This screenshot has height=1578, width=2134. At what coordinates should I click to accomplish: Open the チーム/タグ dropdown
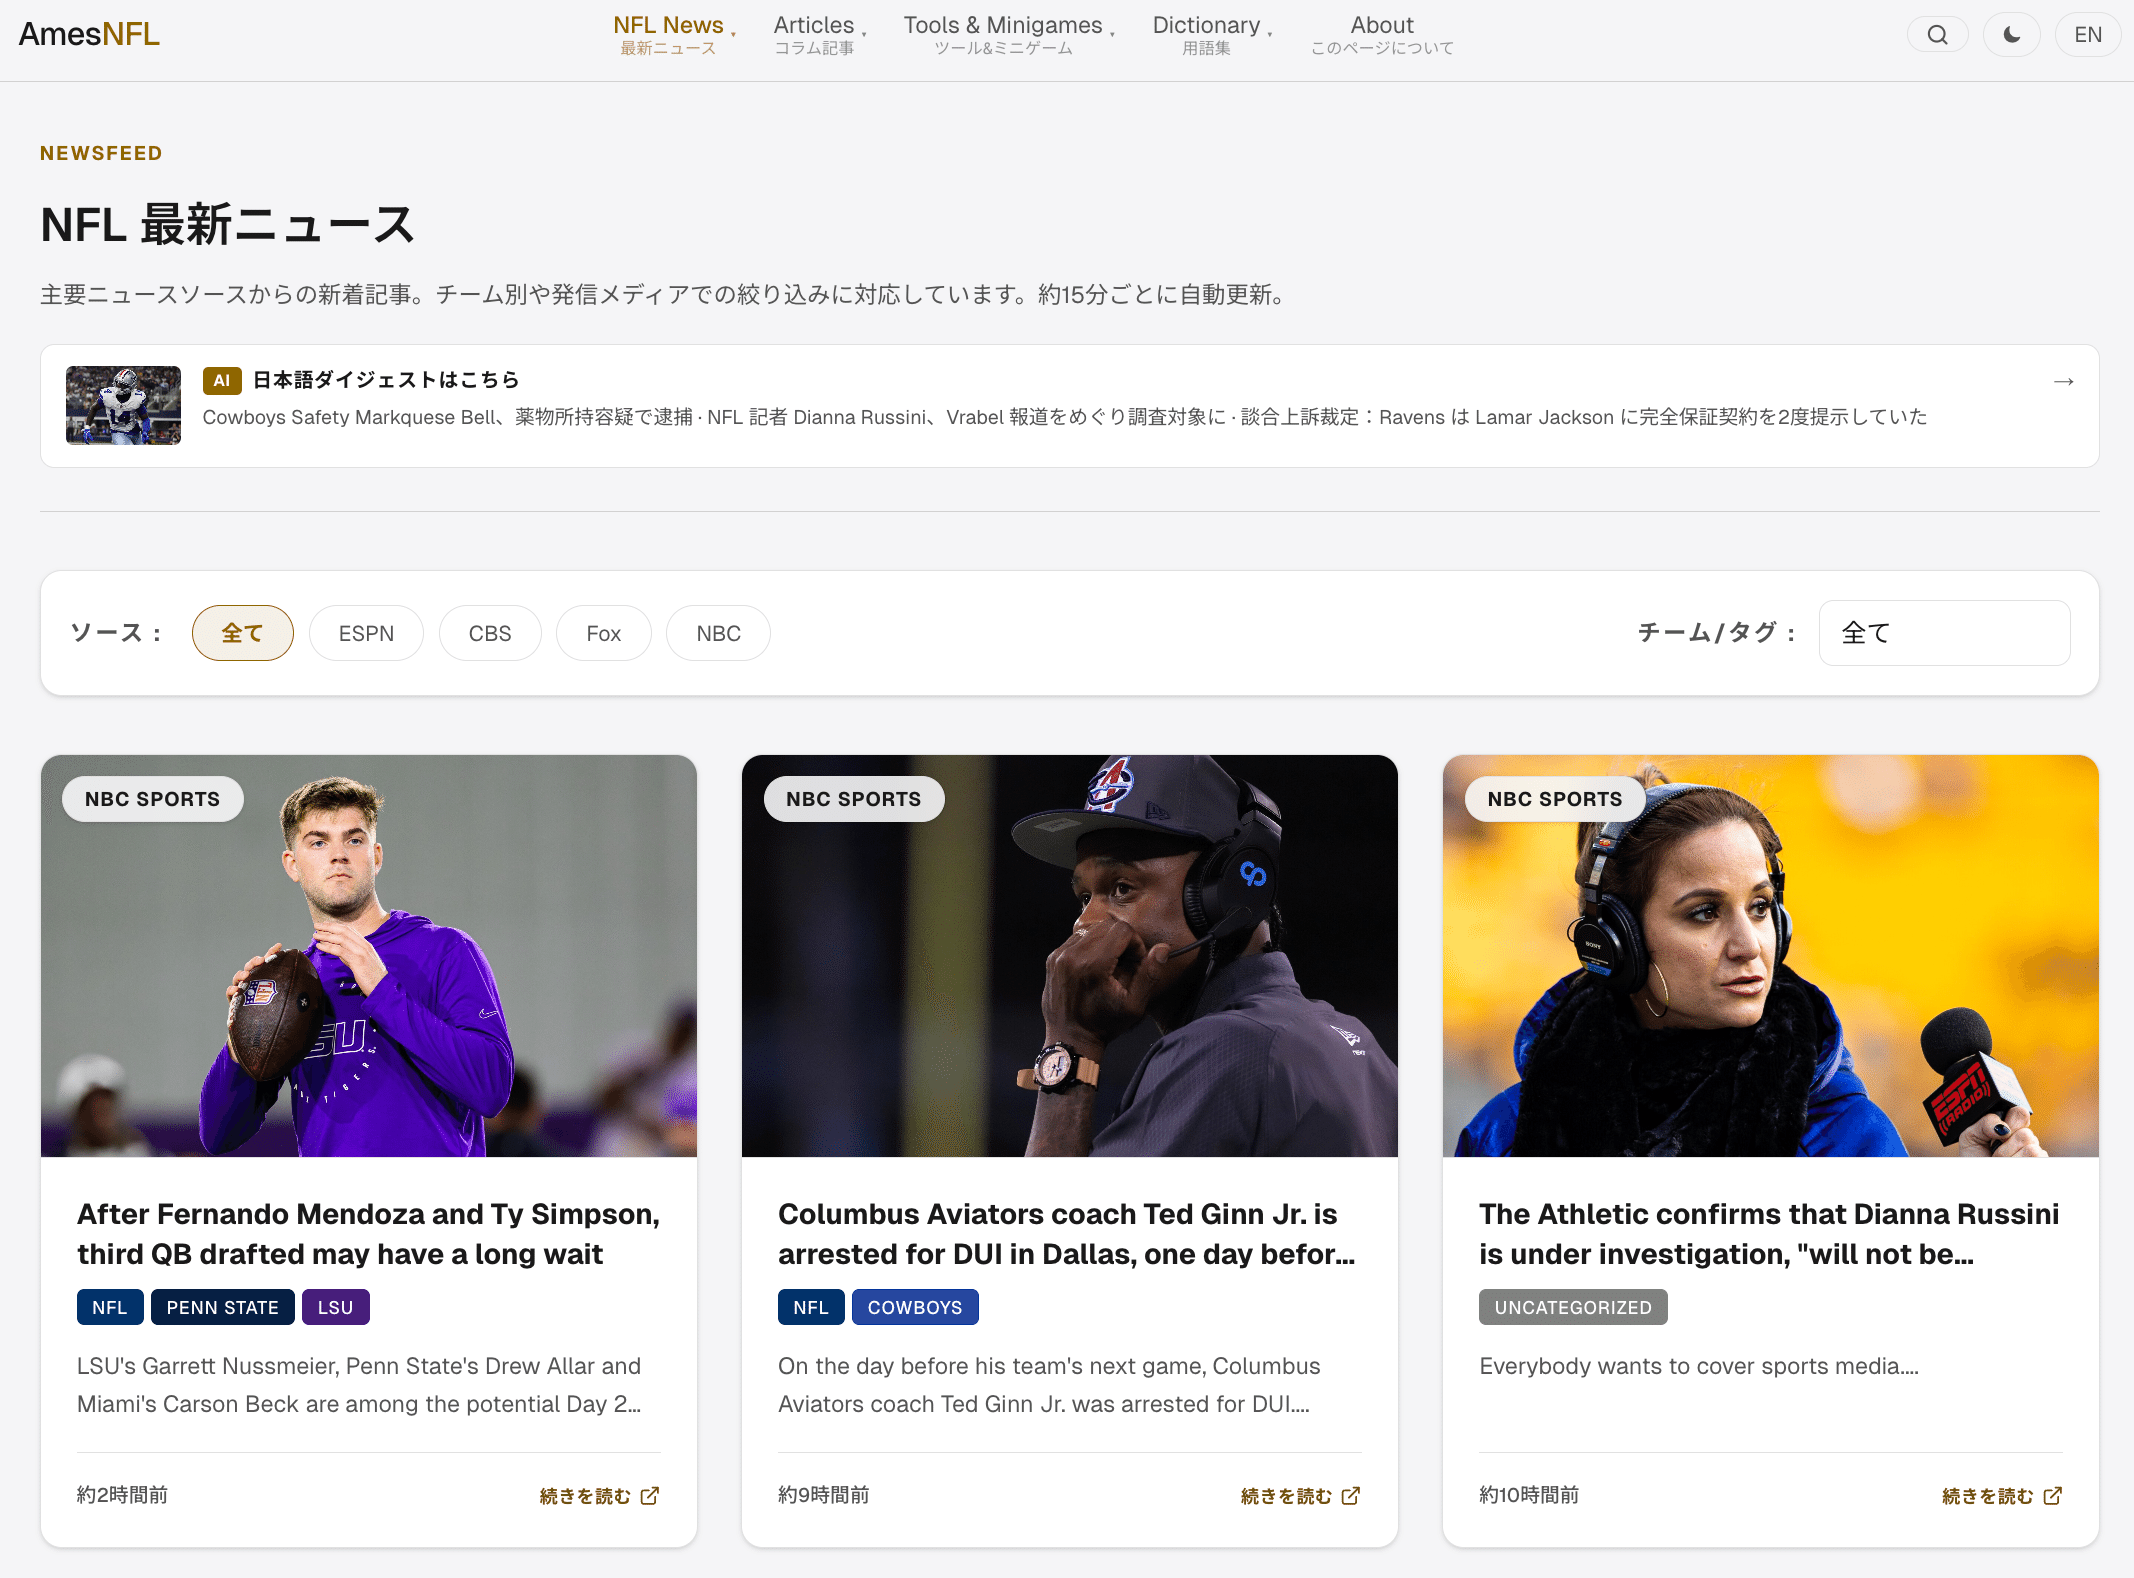coord(1943,633)
